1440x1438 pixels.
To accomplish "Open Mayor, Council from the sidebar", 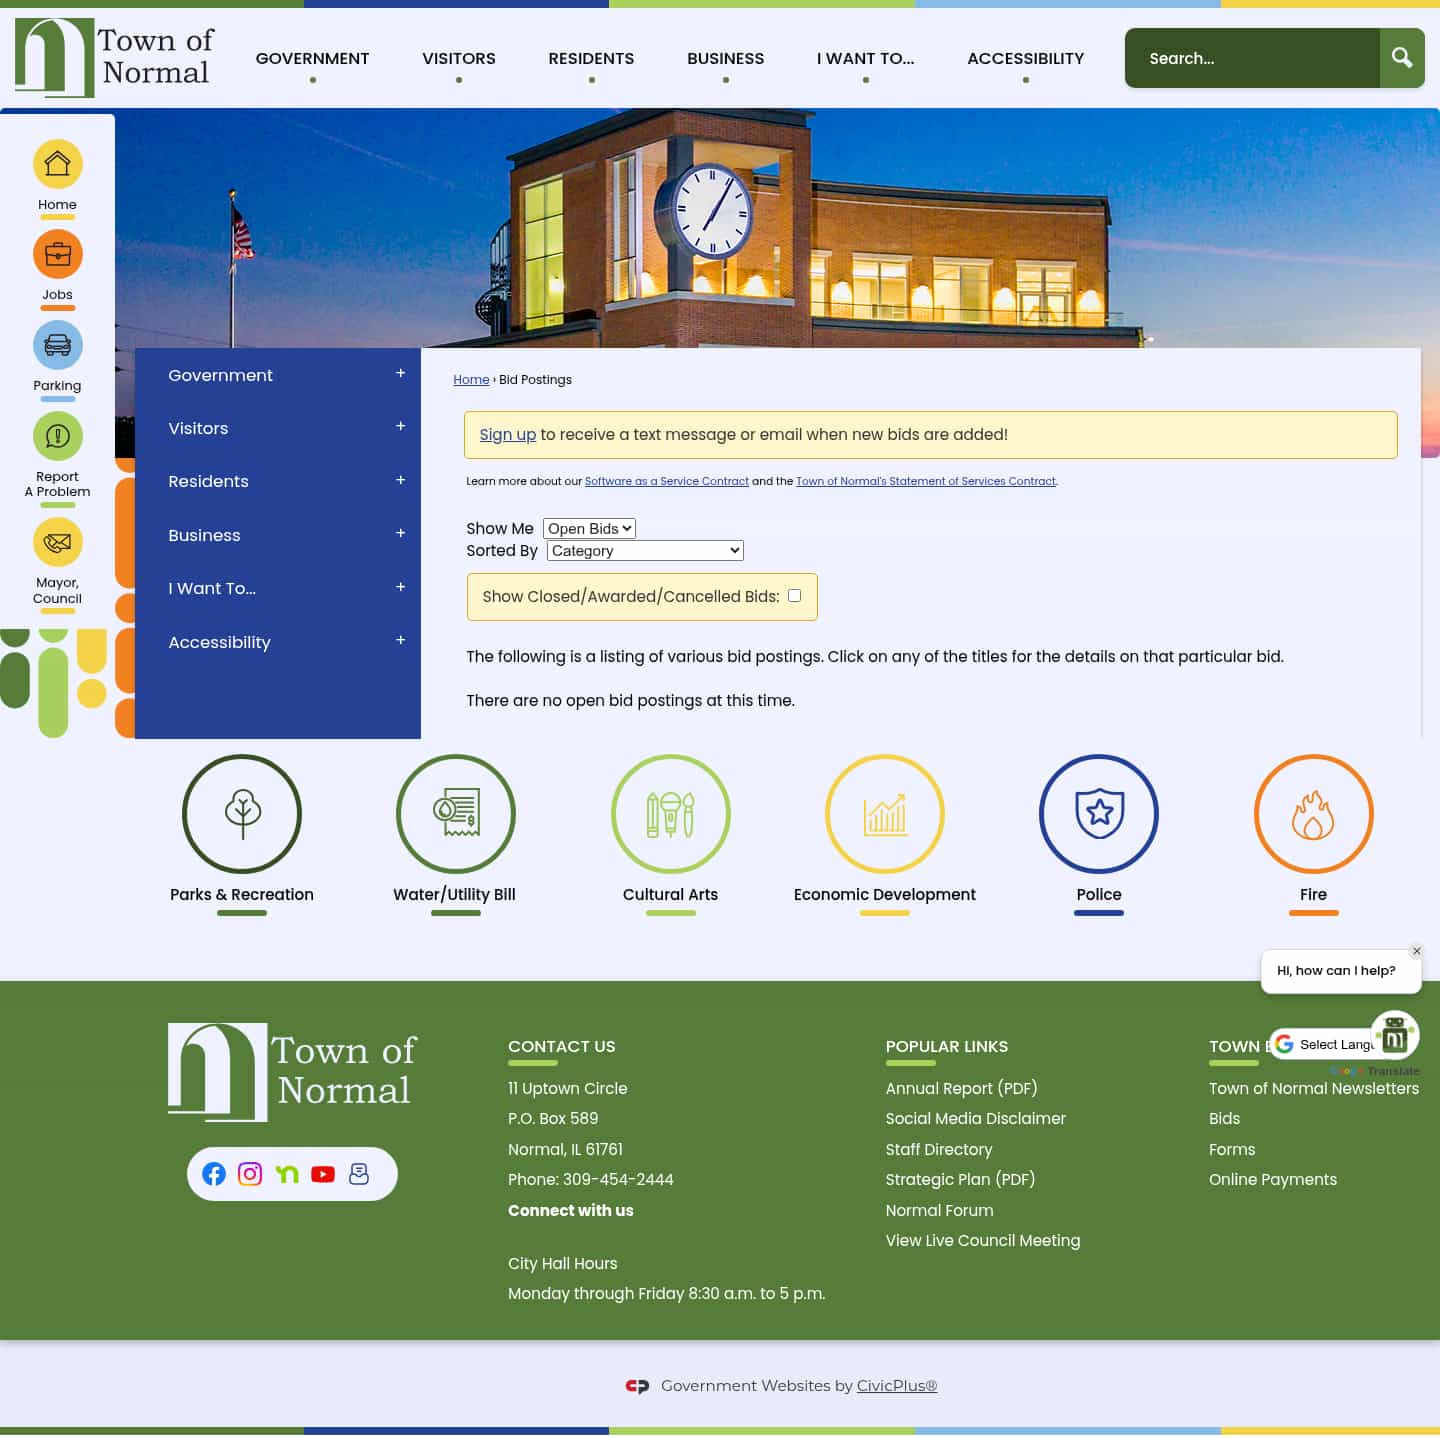I will coord(57,543).
